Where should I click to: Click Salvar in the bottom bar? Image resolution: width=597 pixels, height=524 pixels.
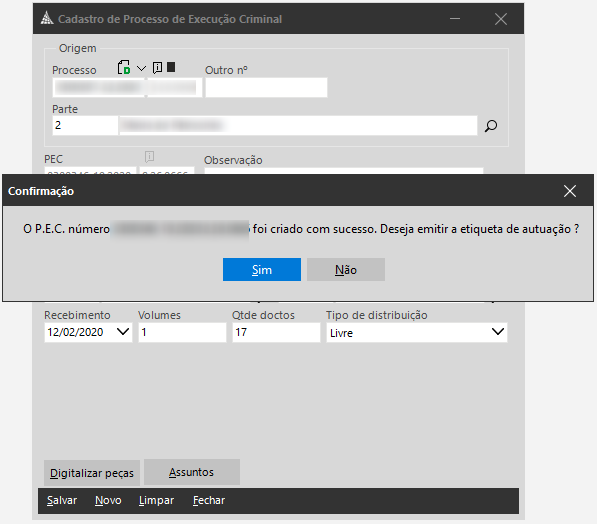(x=62, y=500)
